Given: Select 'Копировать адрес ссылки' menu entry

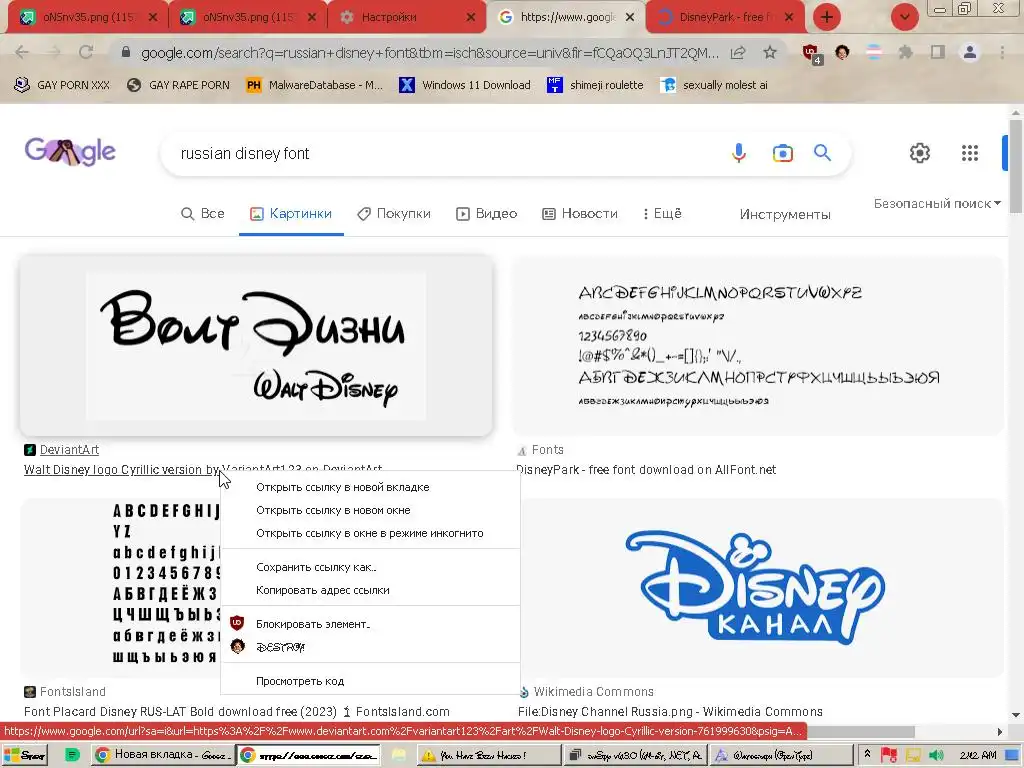Looking at the screenshot, I should coord(370,590).
